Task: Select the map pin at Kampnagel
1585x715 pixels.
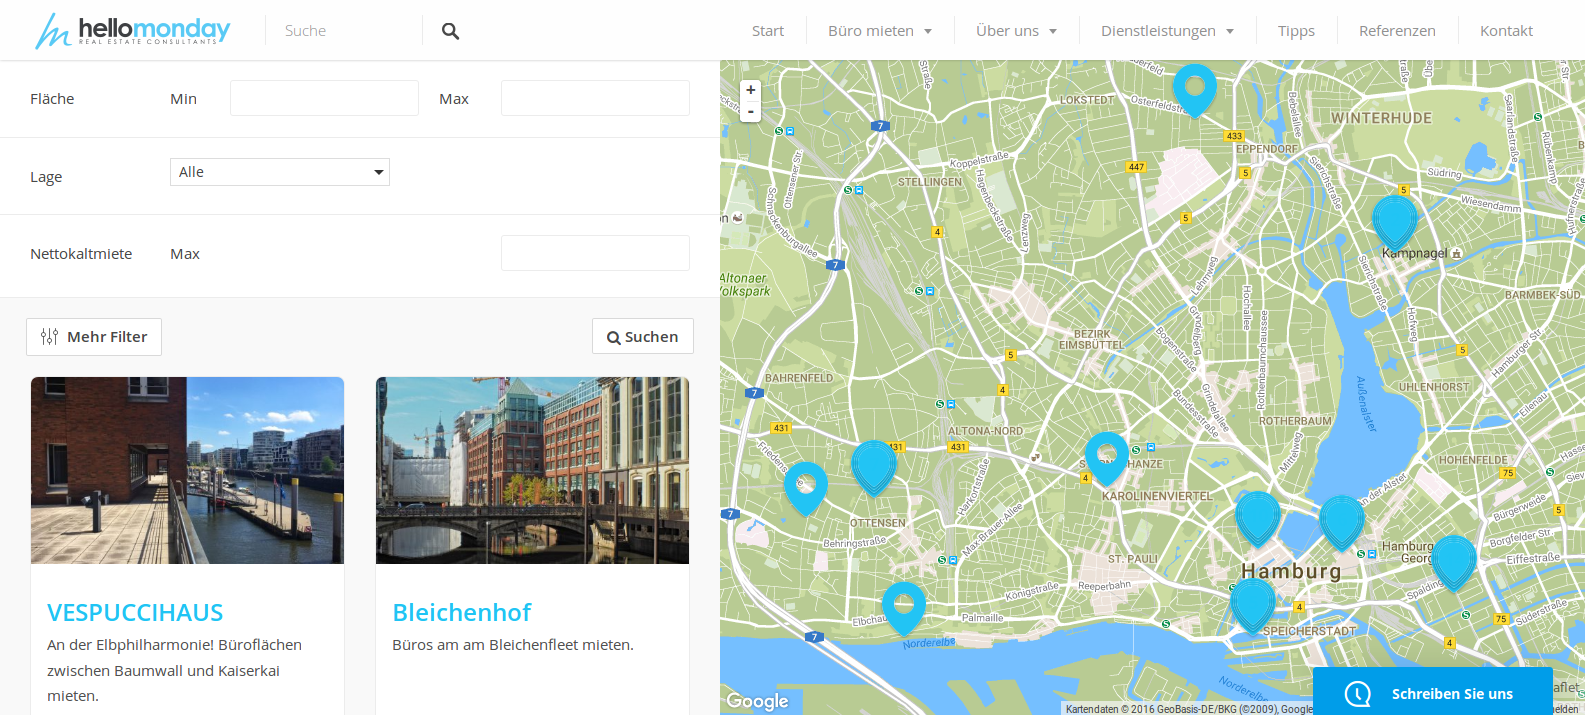Action: 1394,222
